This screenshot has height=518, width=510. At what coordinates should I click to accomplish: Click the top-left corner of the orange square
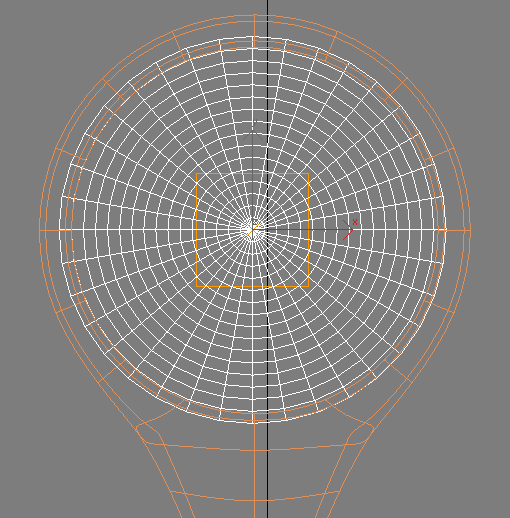(x=196, y=173)
